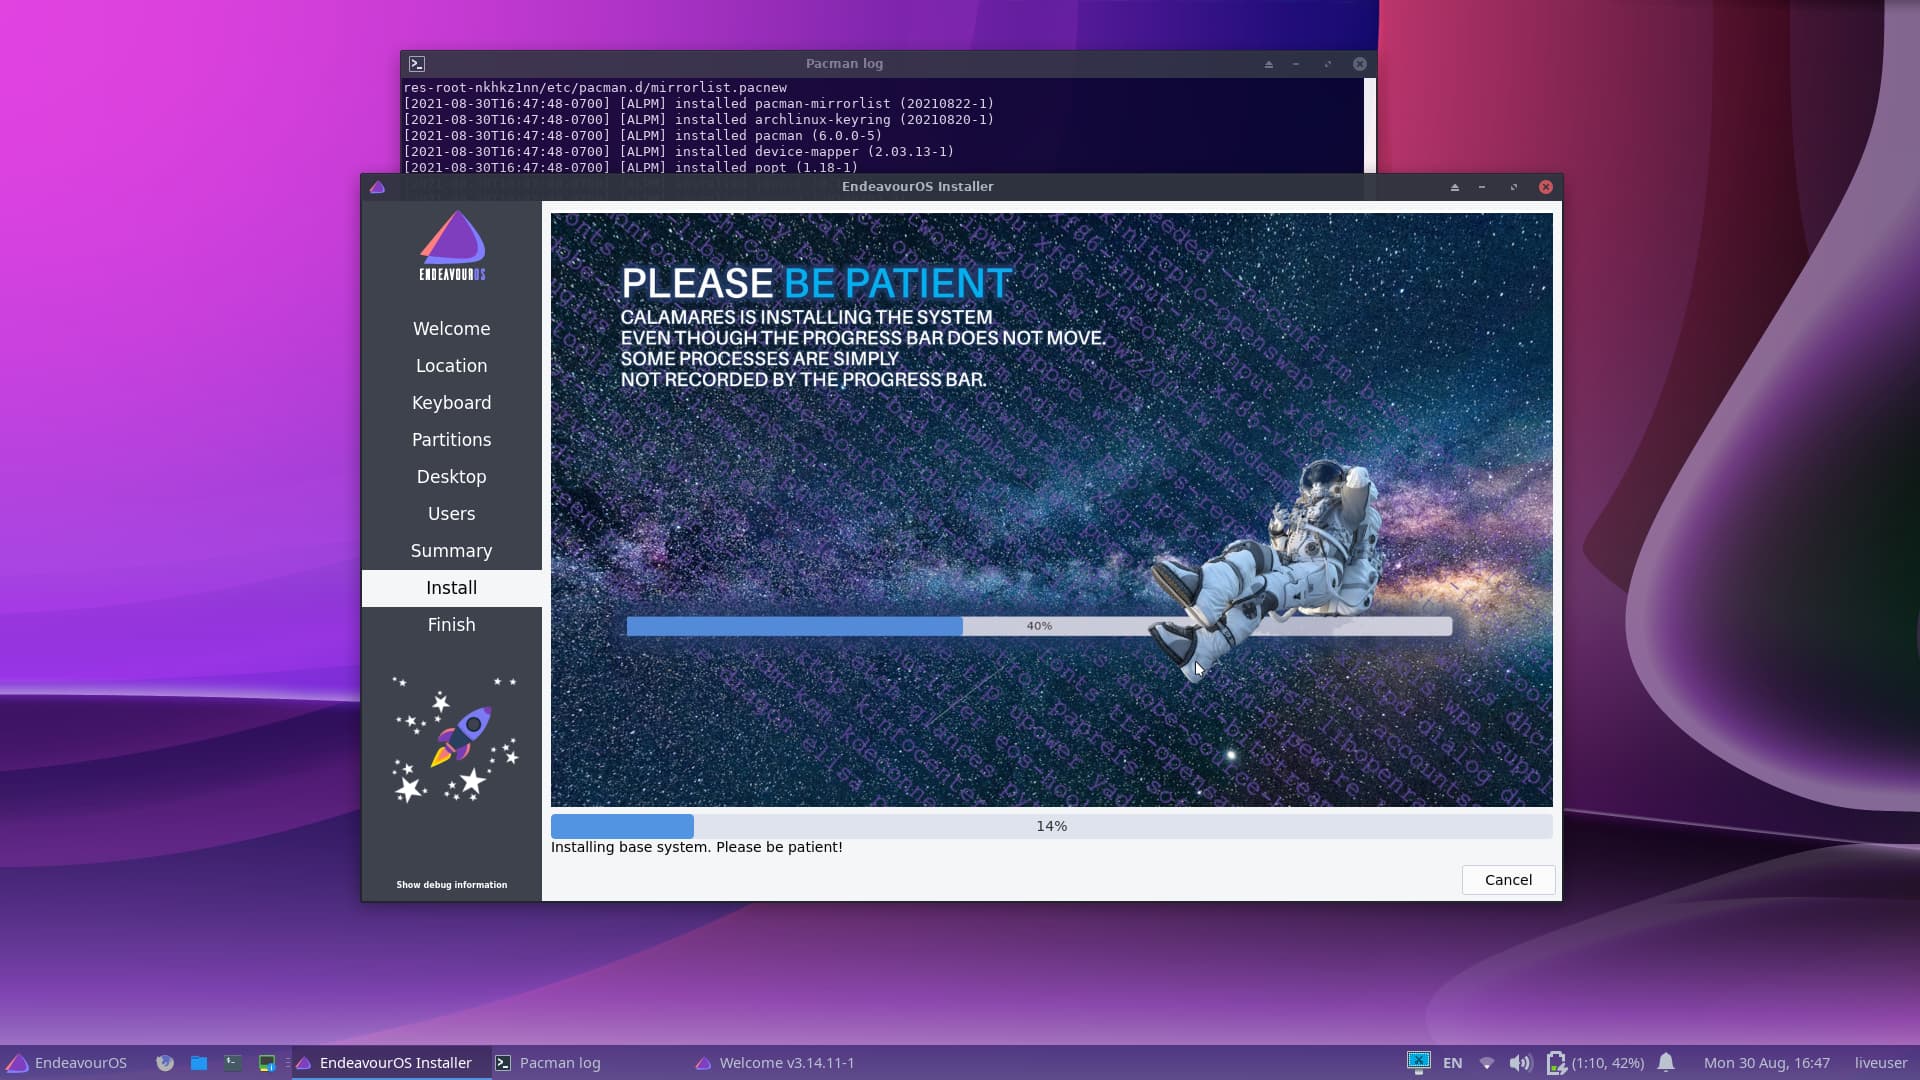Mute audio via the speaker icon

1521,1062
